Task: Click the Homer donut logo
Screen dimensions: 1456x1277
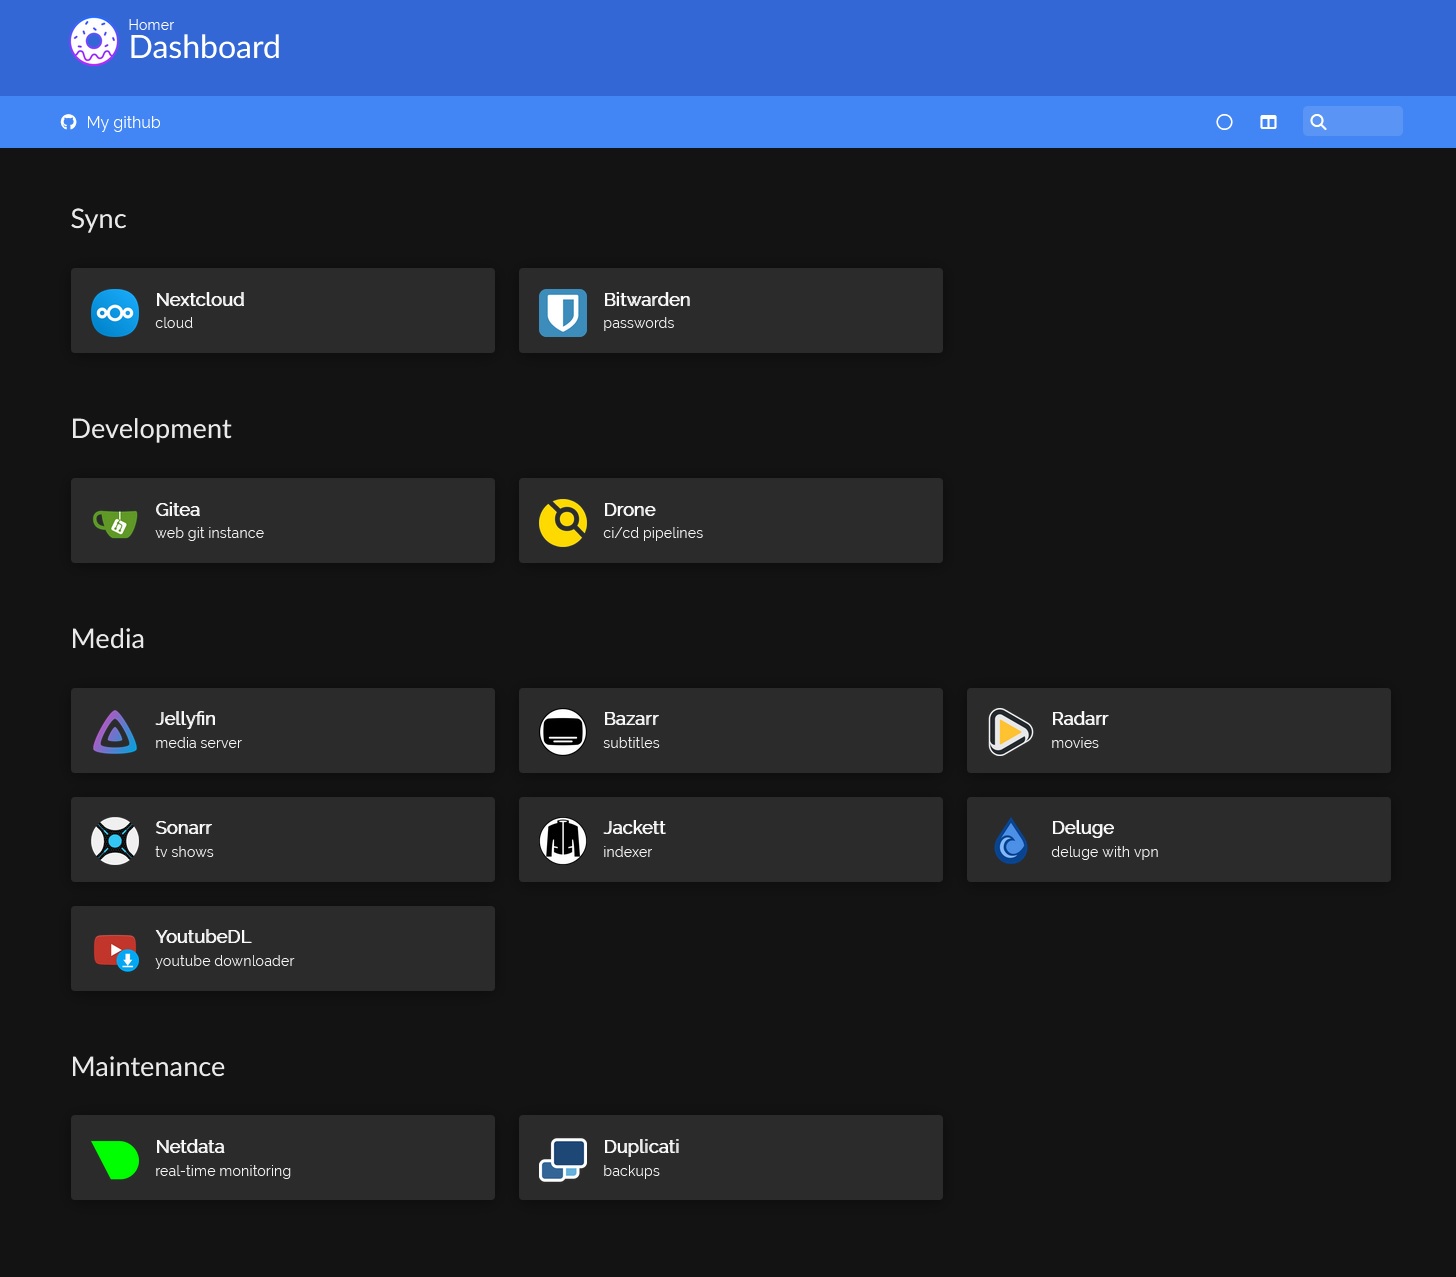Action: [94, 42]
